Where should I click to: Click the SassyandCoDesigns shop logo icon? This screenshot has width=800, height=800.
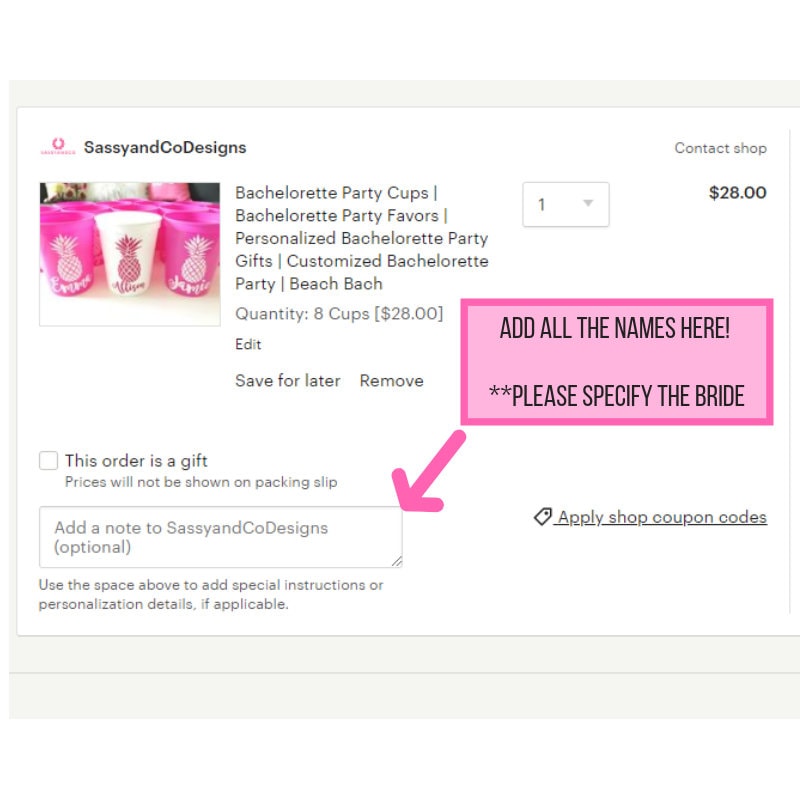pyautogui.click(x=58, y=146)
